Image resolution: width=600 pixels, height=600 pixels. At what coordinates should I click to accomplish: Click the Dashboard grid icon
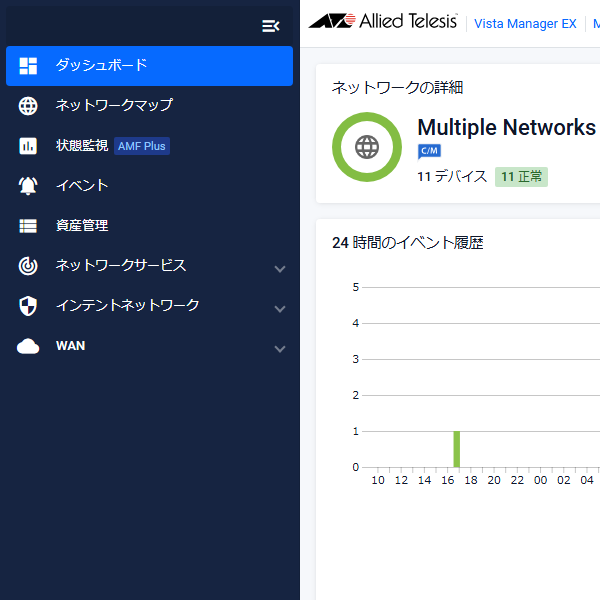(28, 66)
